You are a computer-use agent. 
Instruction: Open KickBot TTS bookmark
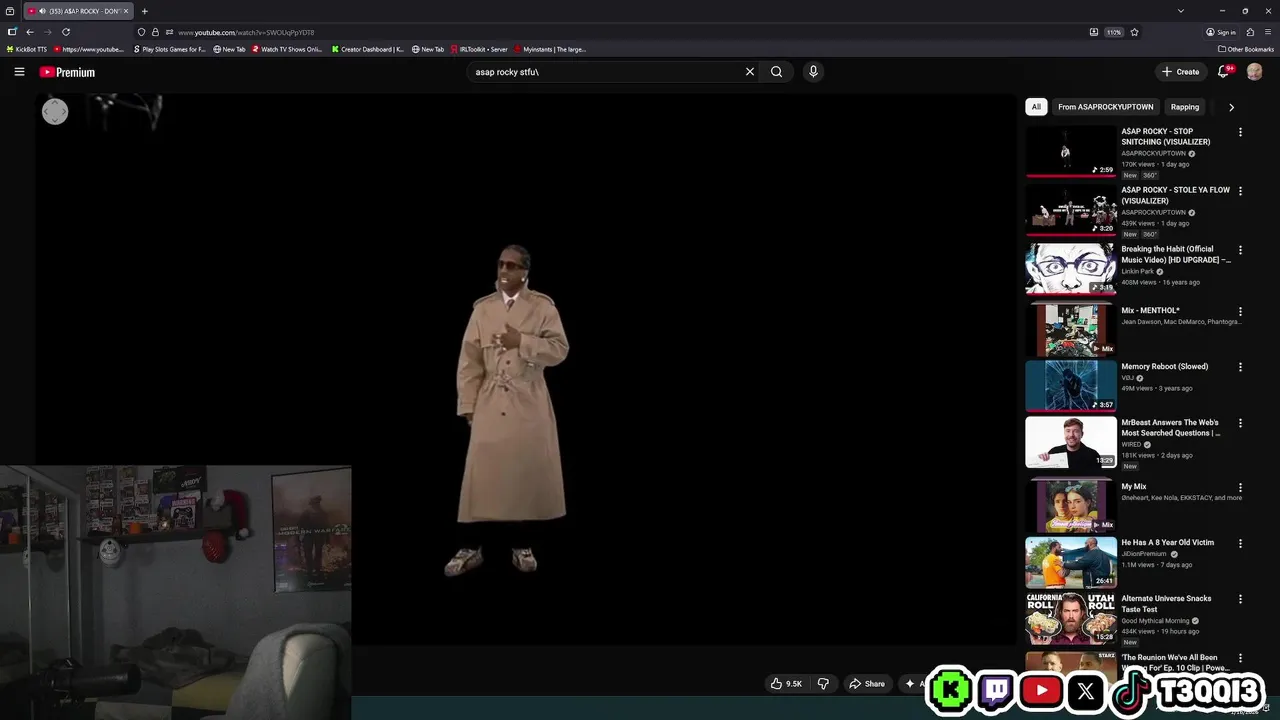point(27,49)
